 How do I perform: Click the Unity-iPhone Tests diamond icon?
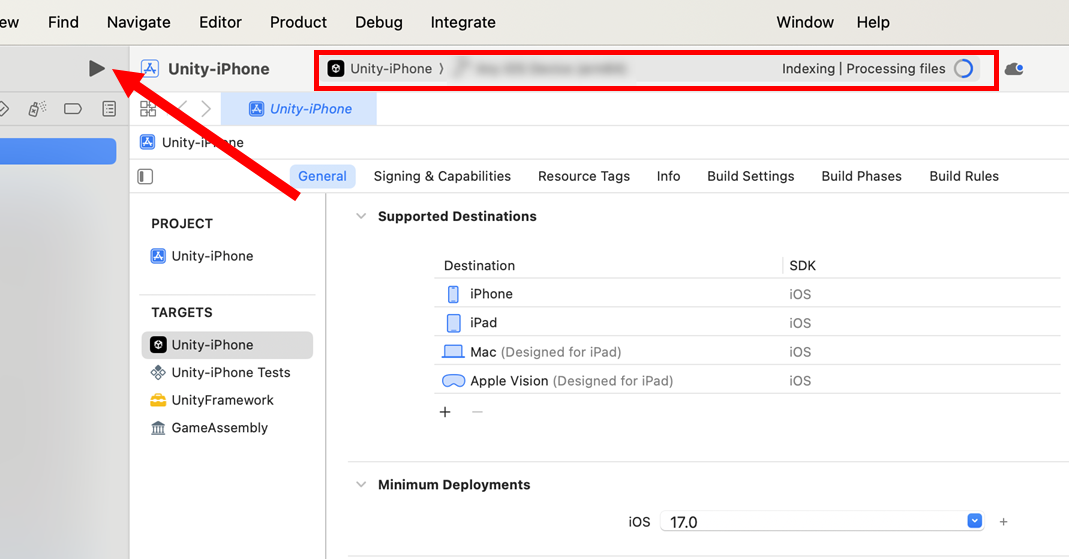click(x=158, y=372)
